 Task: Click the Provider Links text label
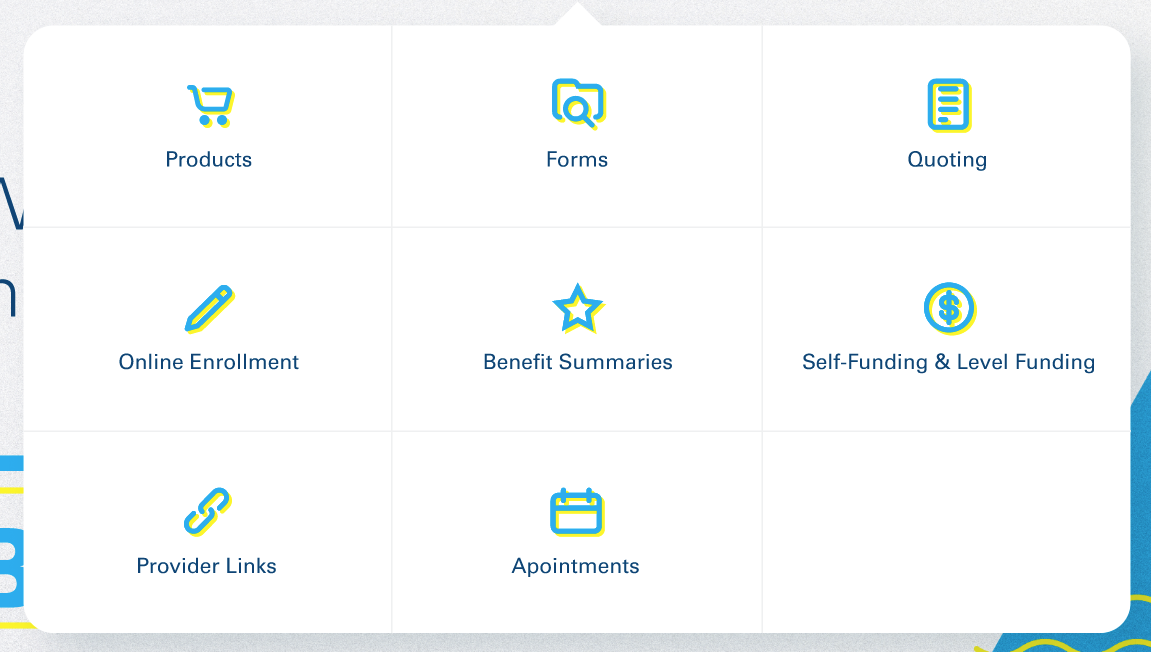(206, 566)
